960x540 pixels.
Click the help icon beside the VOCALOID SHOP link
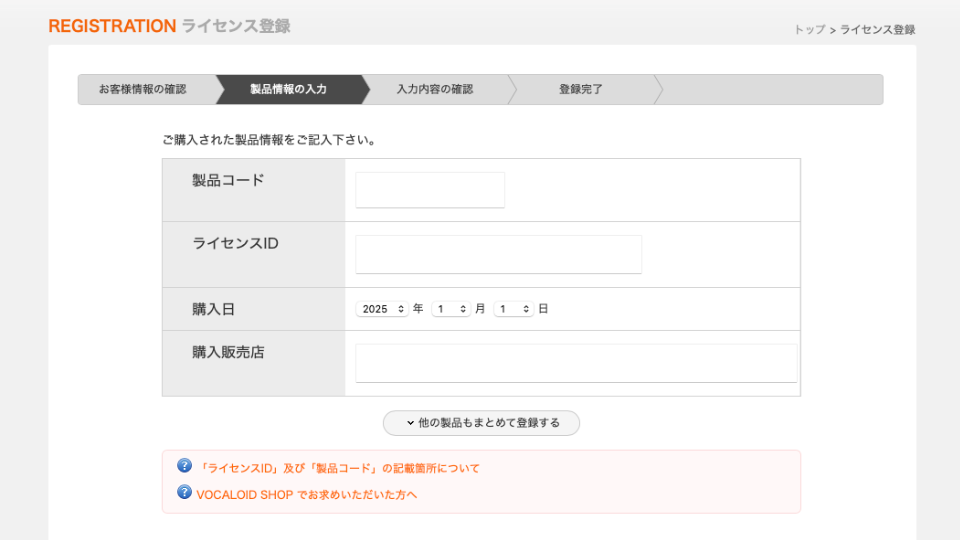click(x=184, y=492)
